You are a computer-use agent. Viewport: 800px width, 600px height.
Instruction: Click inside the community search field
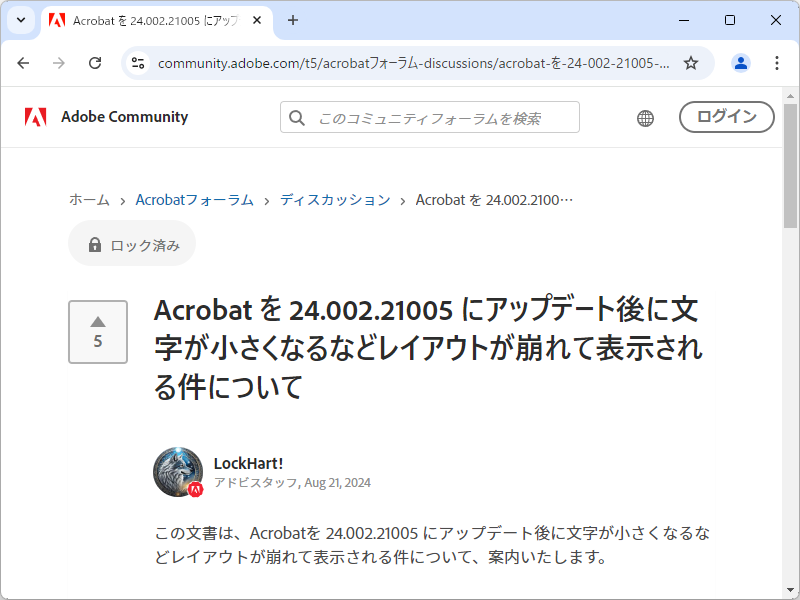[420, 117]
